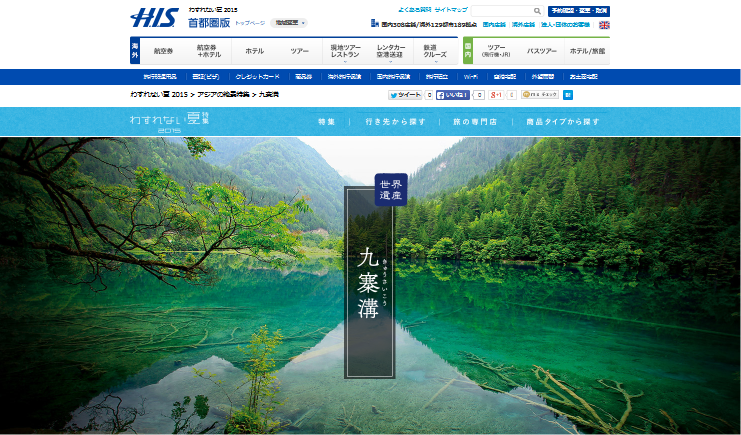
Task: Click the search magnifier icon
Action: (537, 11)
